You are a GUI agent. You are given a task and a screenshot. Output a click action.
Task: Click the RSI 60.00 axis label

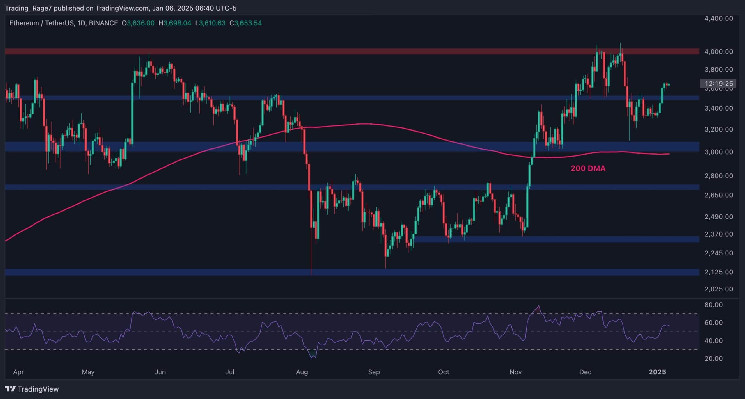(x=715, y=323)
